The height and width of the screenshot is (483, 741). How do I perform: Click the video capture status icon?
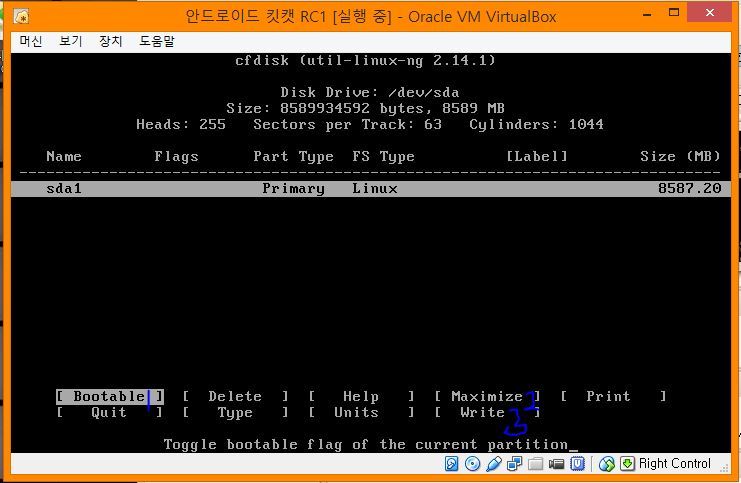556,464
